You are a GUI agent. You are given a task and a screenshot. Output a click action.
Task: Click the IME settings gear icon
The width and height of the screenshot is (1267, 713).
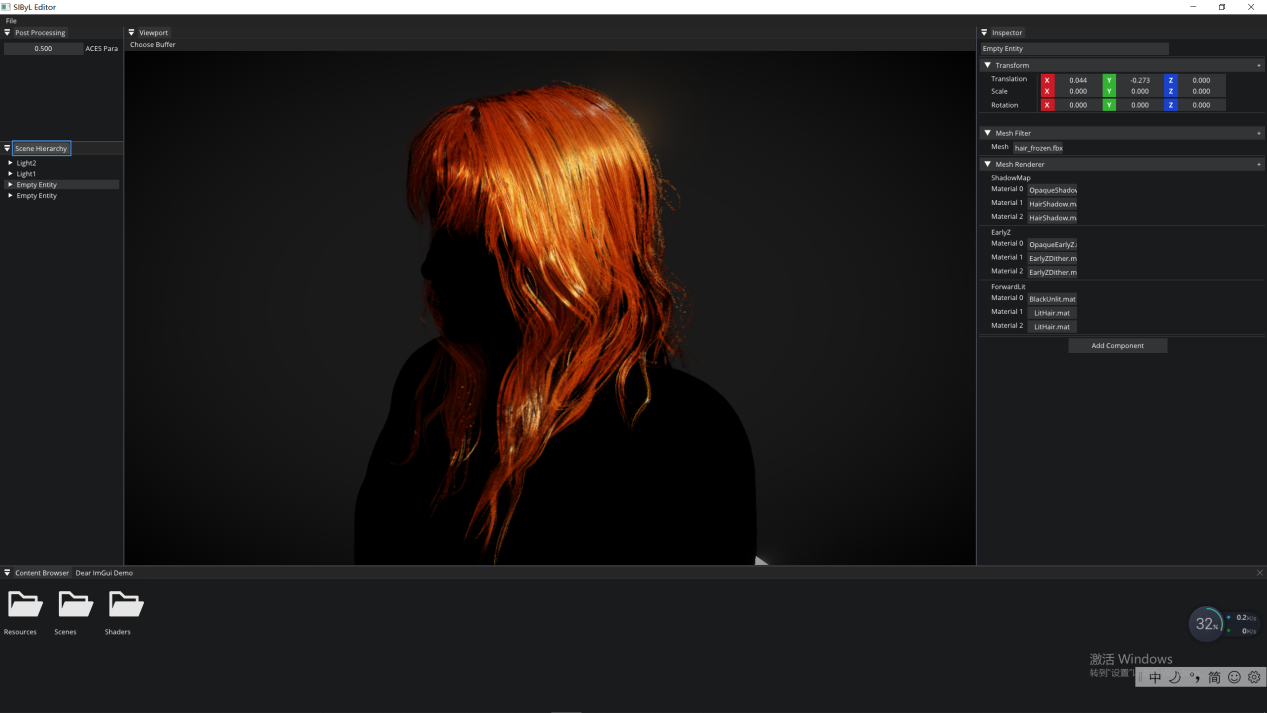coord(1254,677)
